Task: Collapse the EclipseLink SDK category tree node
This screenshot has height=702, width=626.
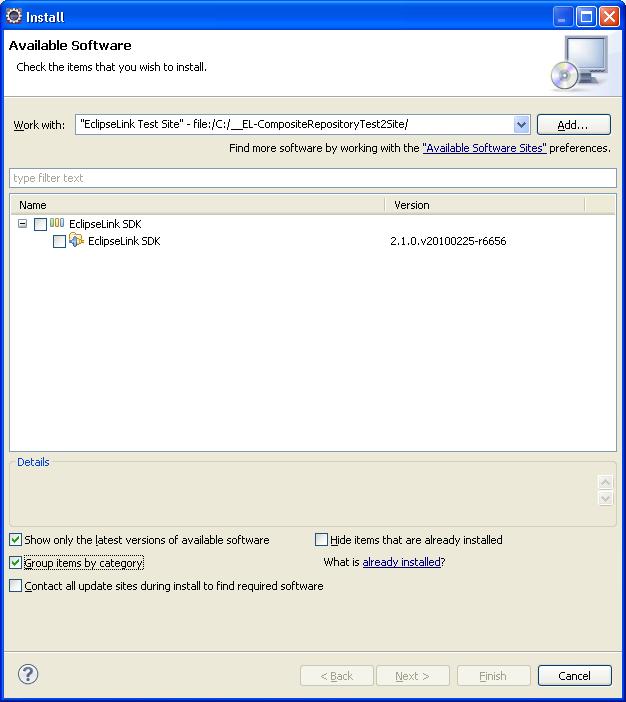Action: click(x=22, y=223)
